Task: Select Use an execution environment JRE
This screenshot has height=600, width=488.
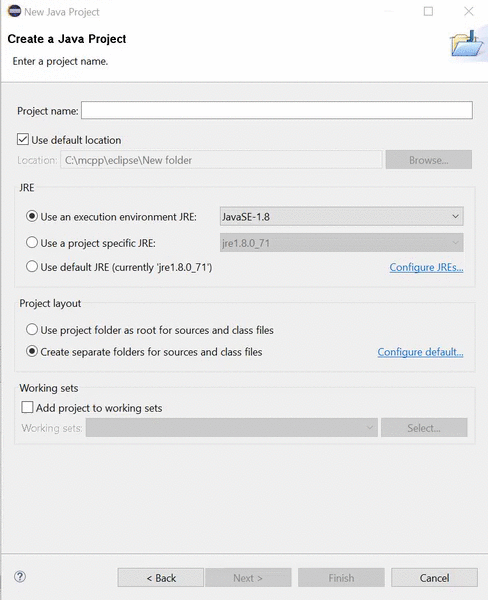Action: 32,216
